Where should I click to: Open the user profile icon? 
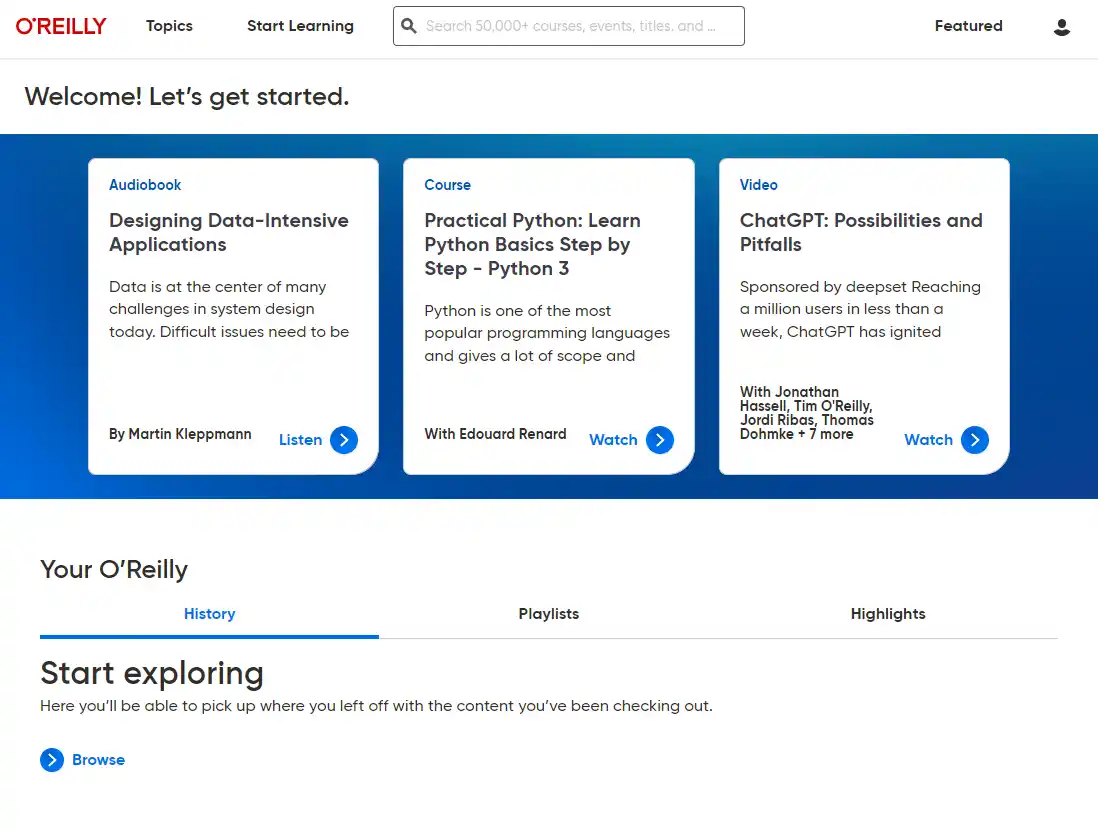point(1062,27)
